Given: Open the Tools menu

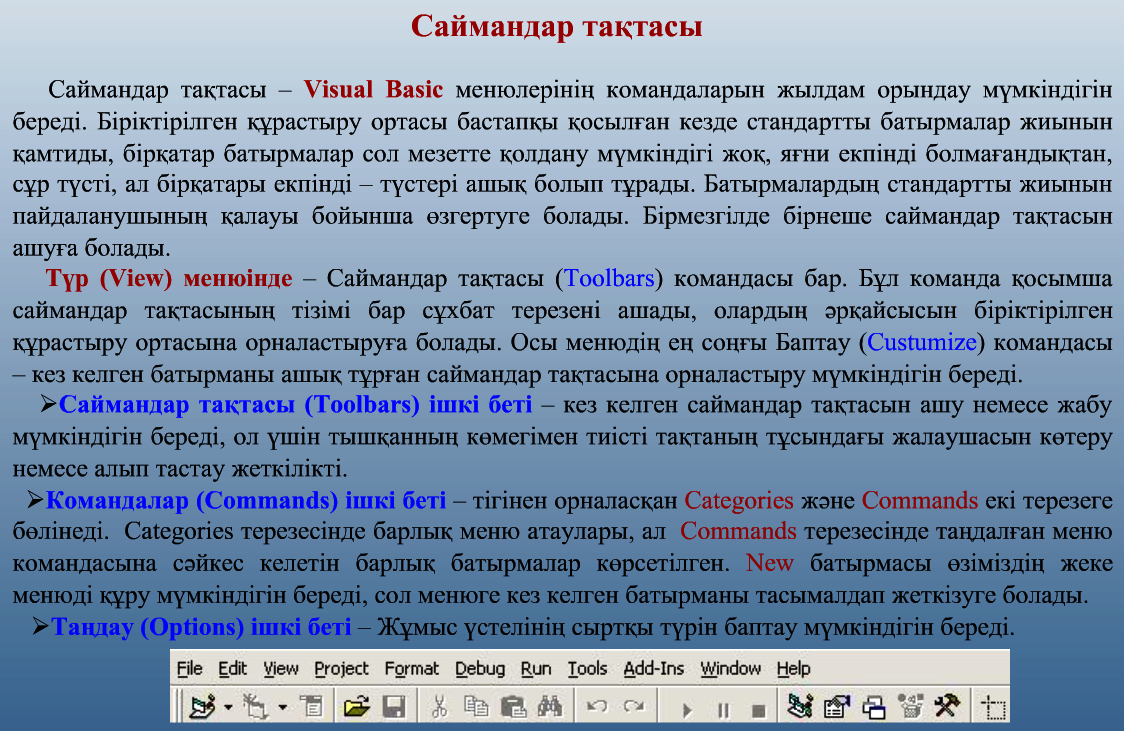Looking at the screenshot, I should click(x=587, y=669).
